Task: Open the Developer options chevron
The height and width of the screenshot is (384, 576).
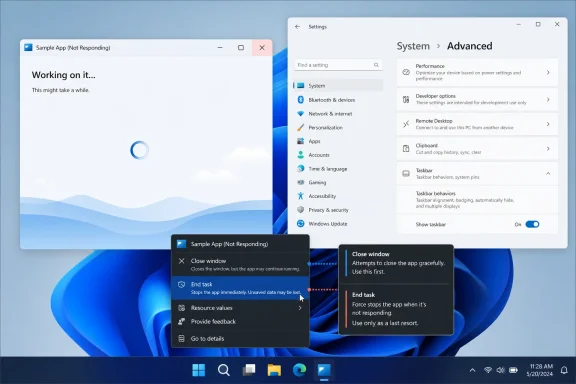Action: (548, 100)
